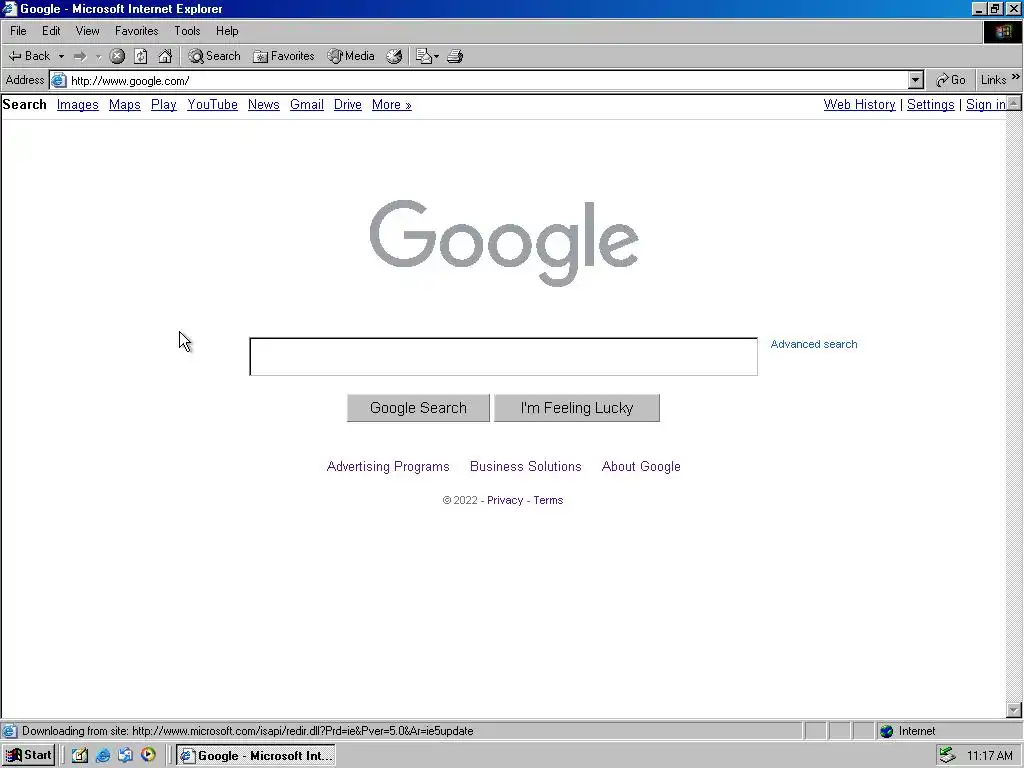Click the network system tray icon

tap(947, 755)
